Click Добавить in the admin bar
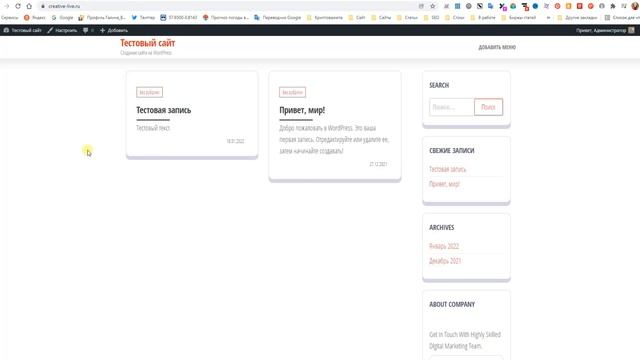This screenshot has width=640, height=360. 113,30
